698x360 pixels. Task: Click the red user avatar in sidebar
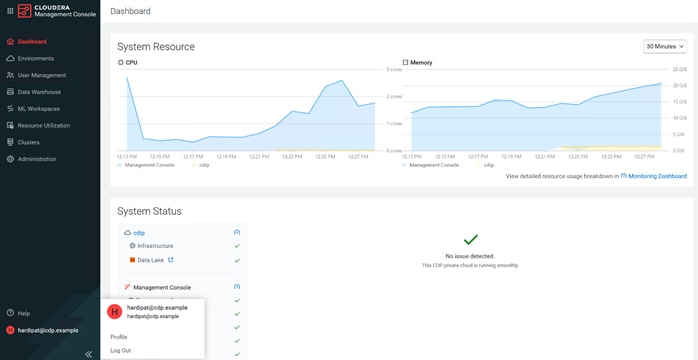pos(10,330)
